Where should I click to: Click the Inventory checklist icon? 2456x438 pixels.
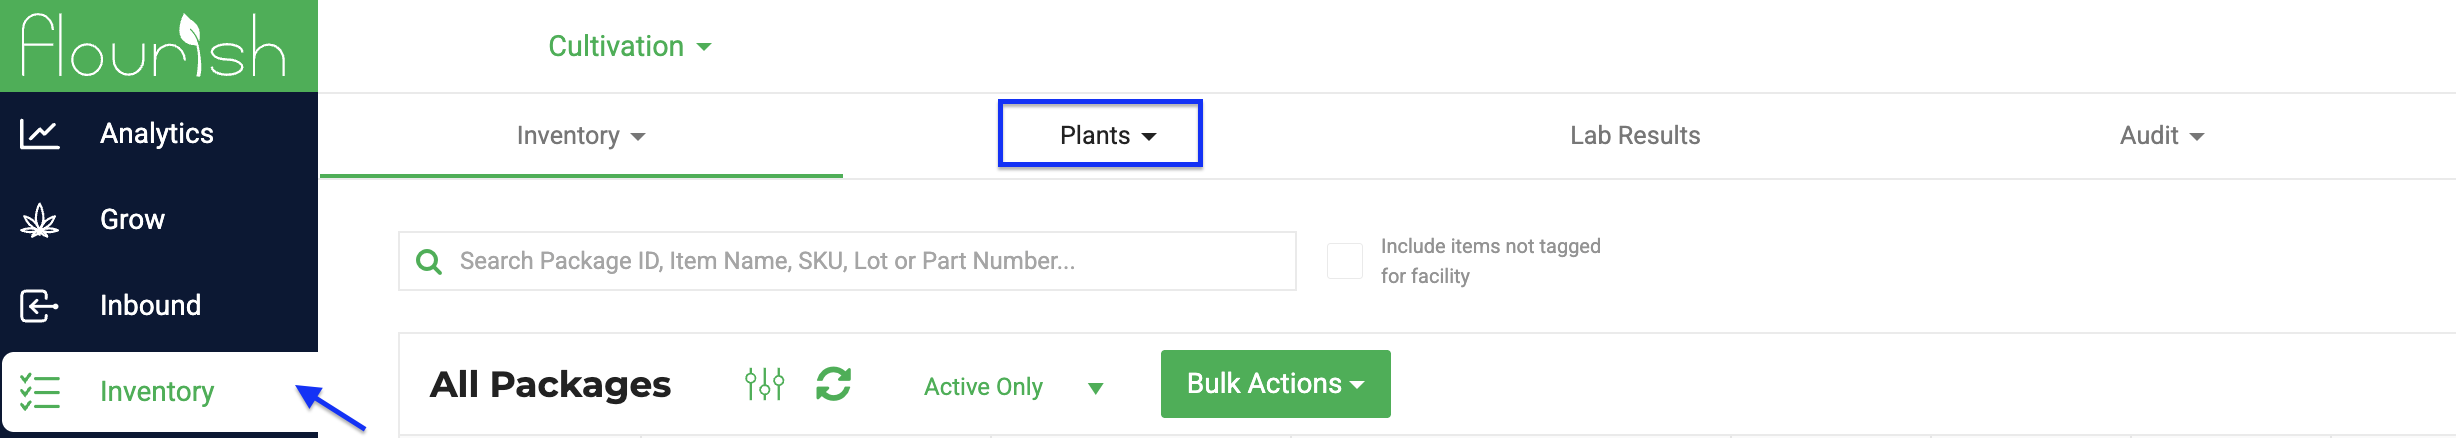click(x=40, y=392)
